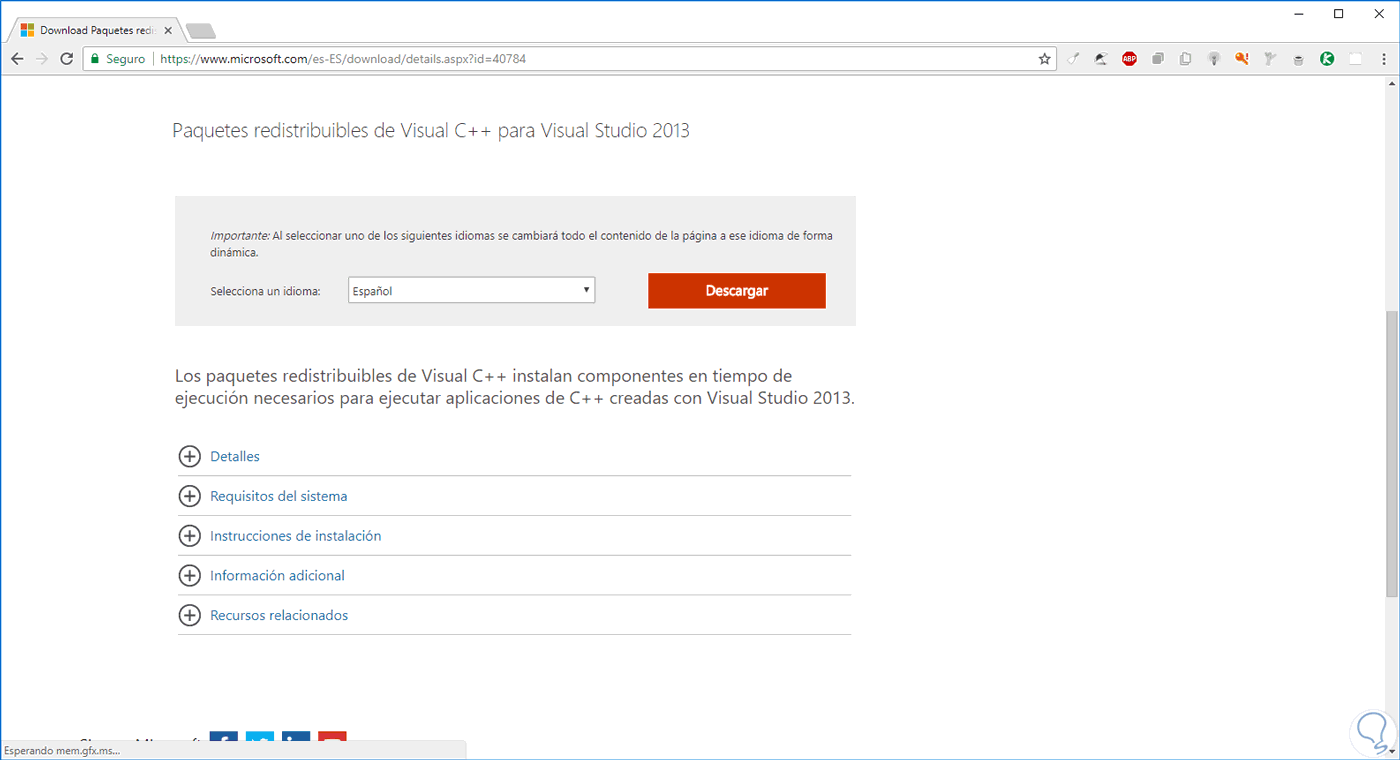Open the orange key extension icon
Image resolution: width=1400 pixels, height=760 pixels.
click(1242, 59)
